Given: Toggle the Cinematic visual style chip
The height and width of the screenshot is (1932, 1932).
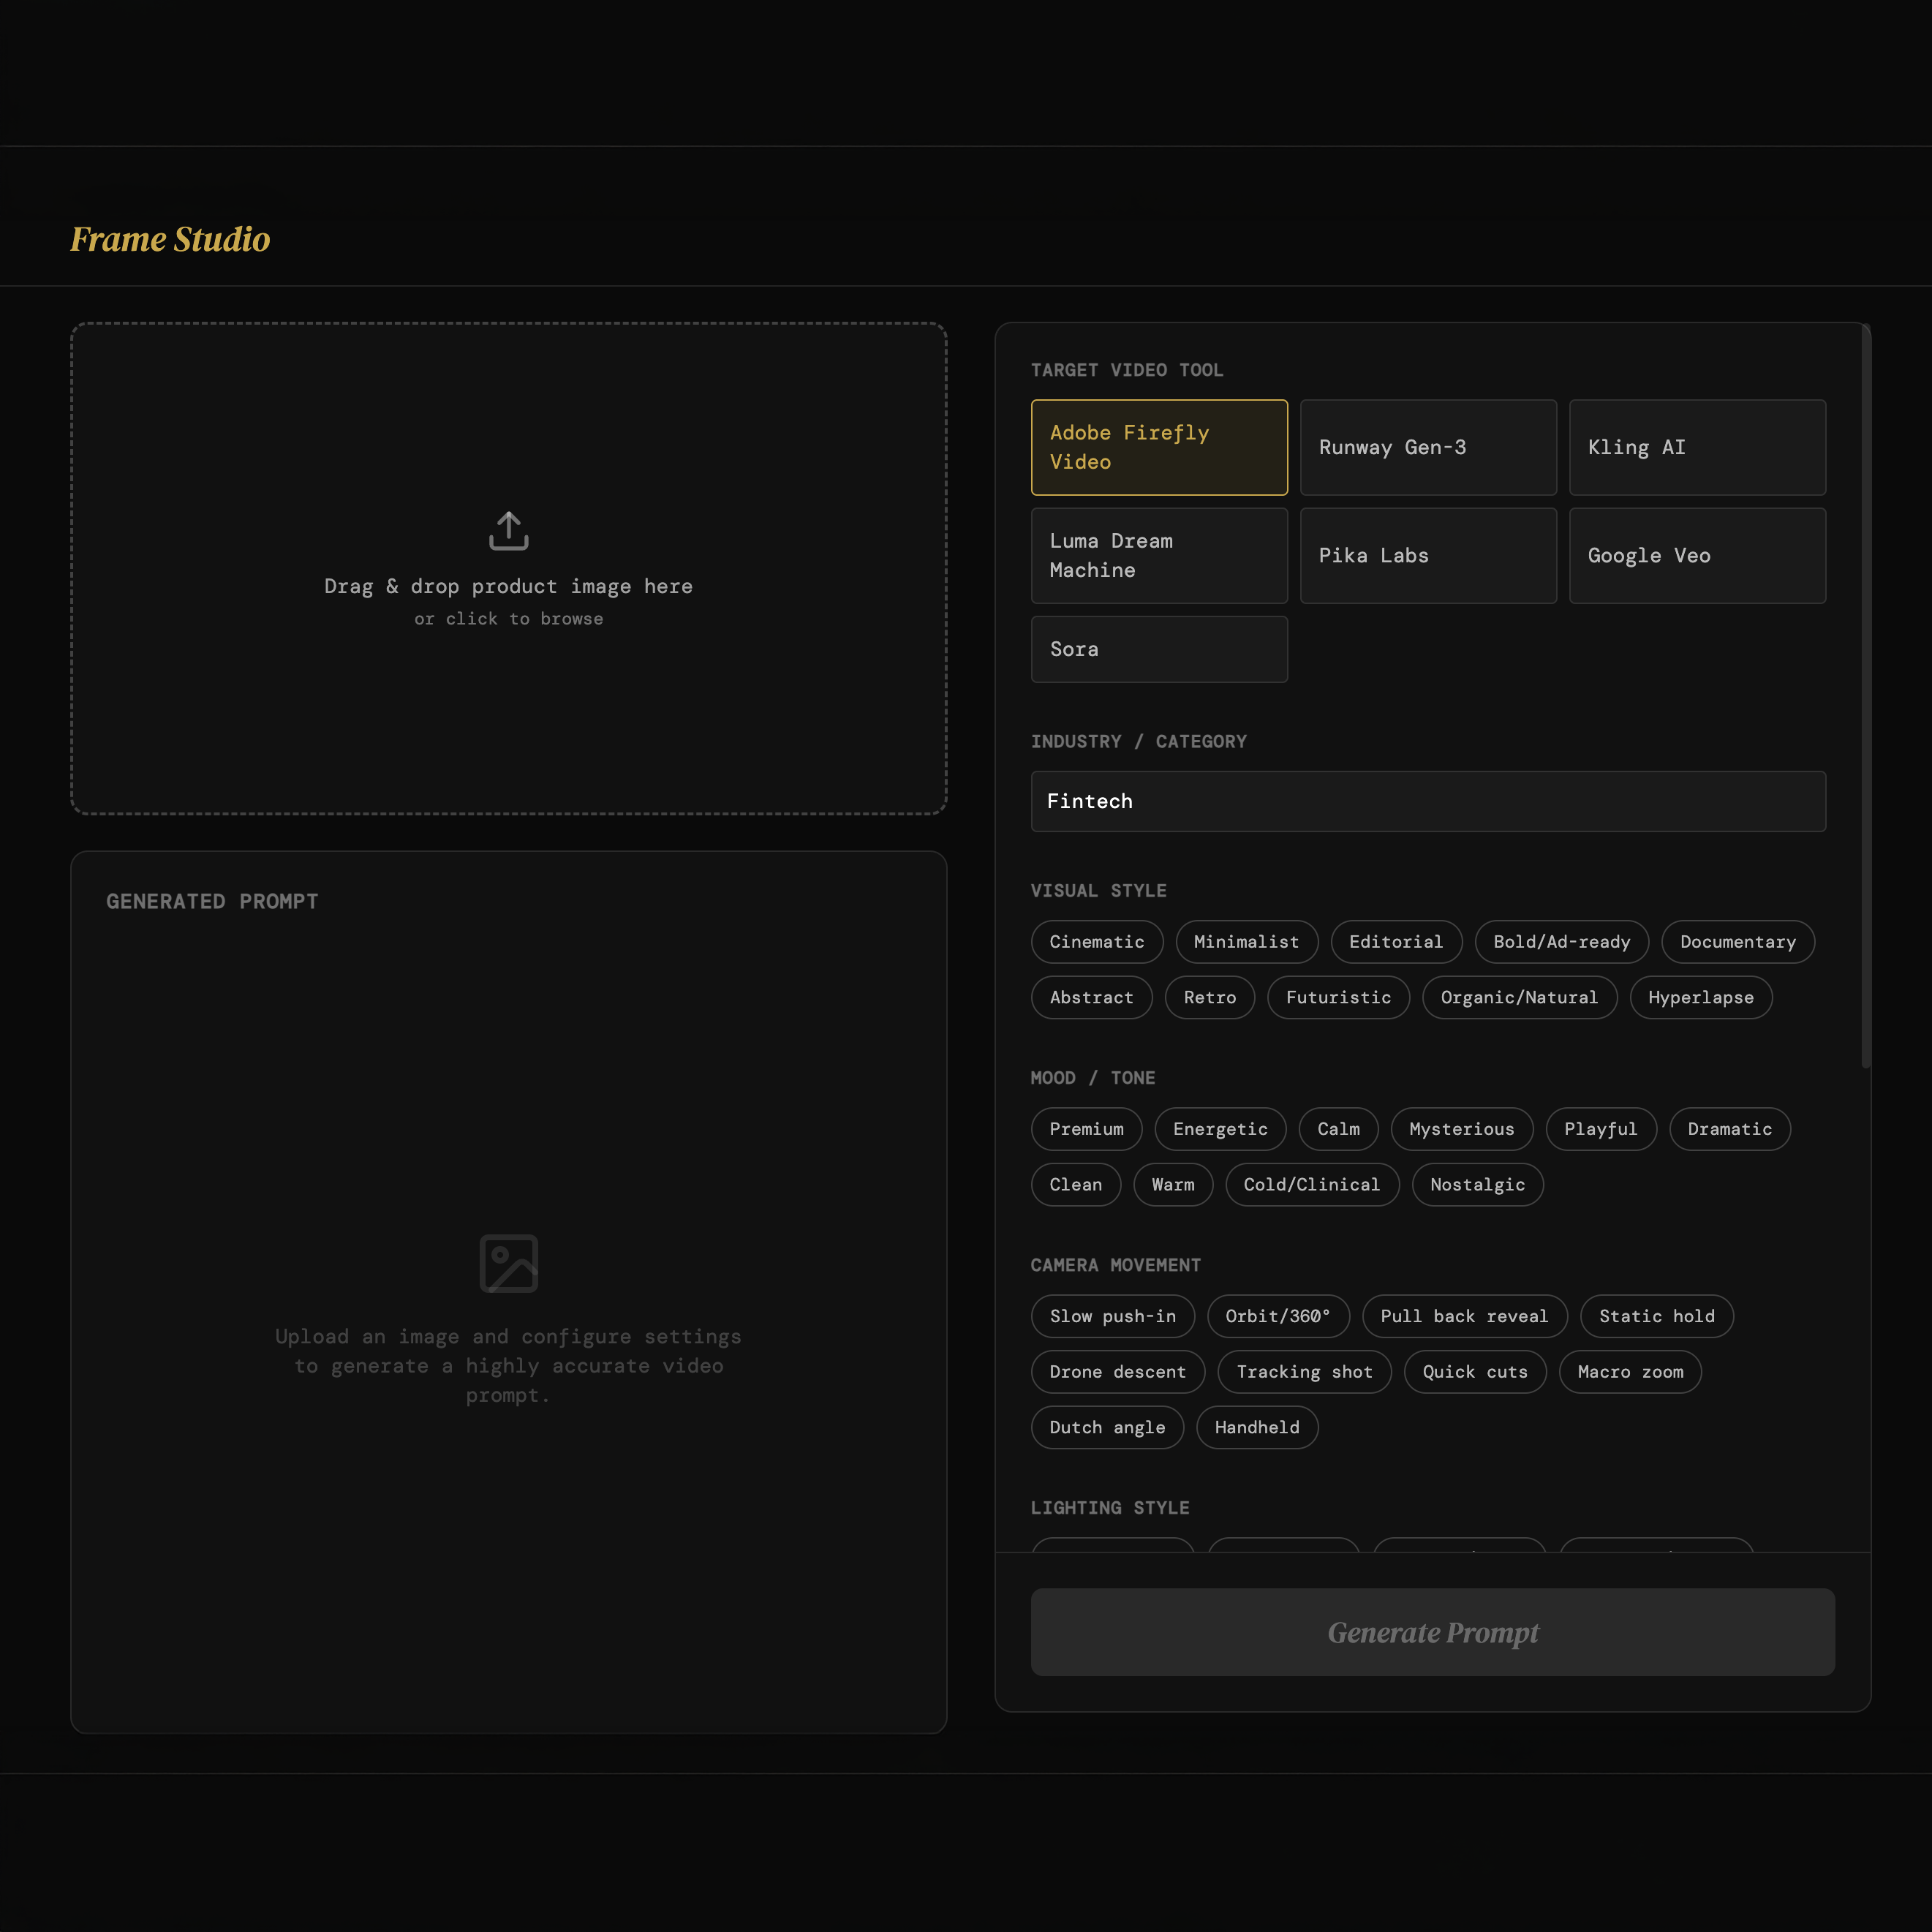Looking at the screenshot, I should 1097,942.
